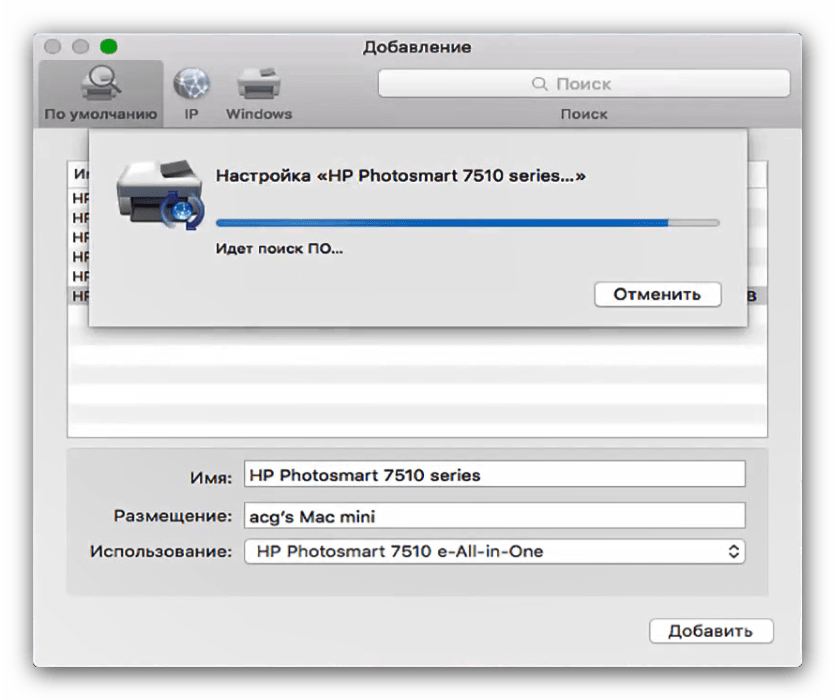Click the printer list name column header

click(78, 174)
